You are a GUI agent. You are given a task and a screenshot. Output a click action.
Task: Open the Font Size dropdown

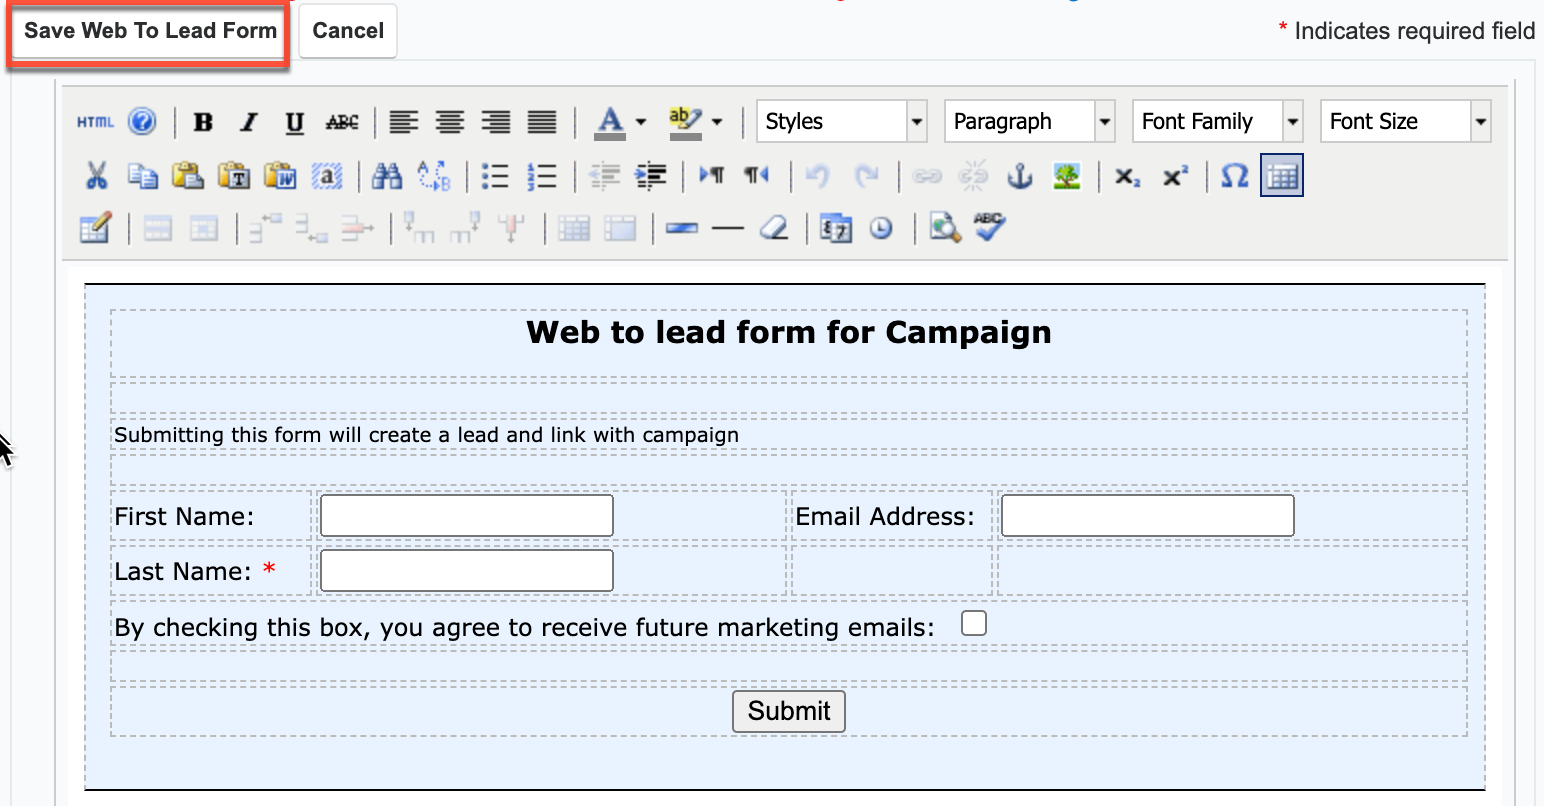pos(1406,121)
